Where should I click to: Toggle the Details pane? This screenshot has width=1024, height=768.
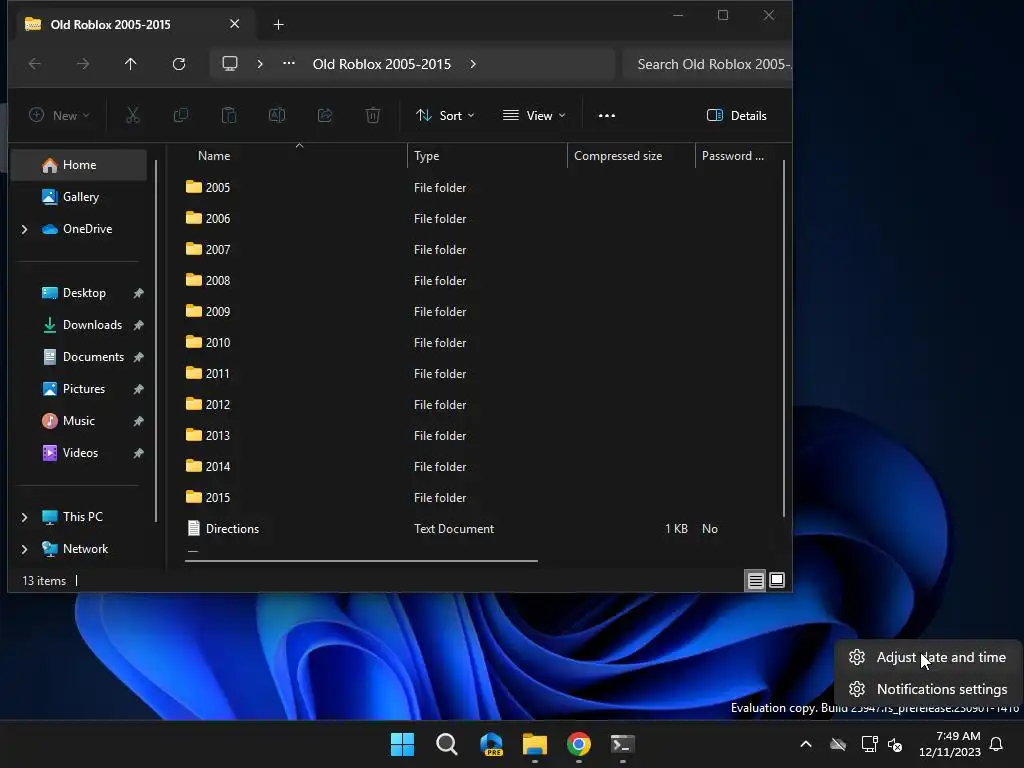pos(737,116)
